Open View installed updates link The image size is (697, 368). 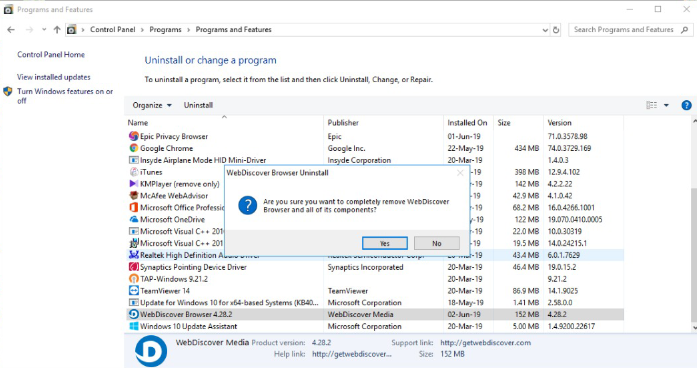54,77
